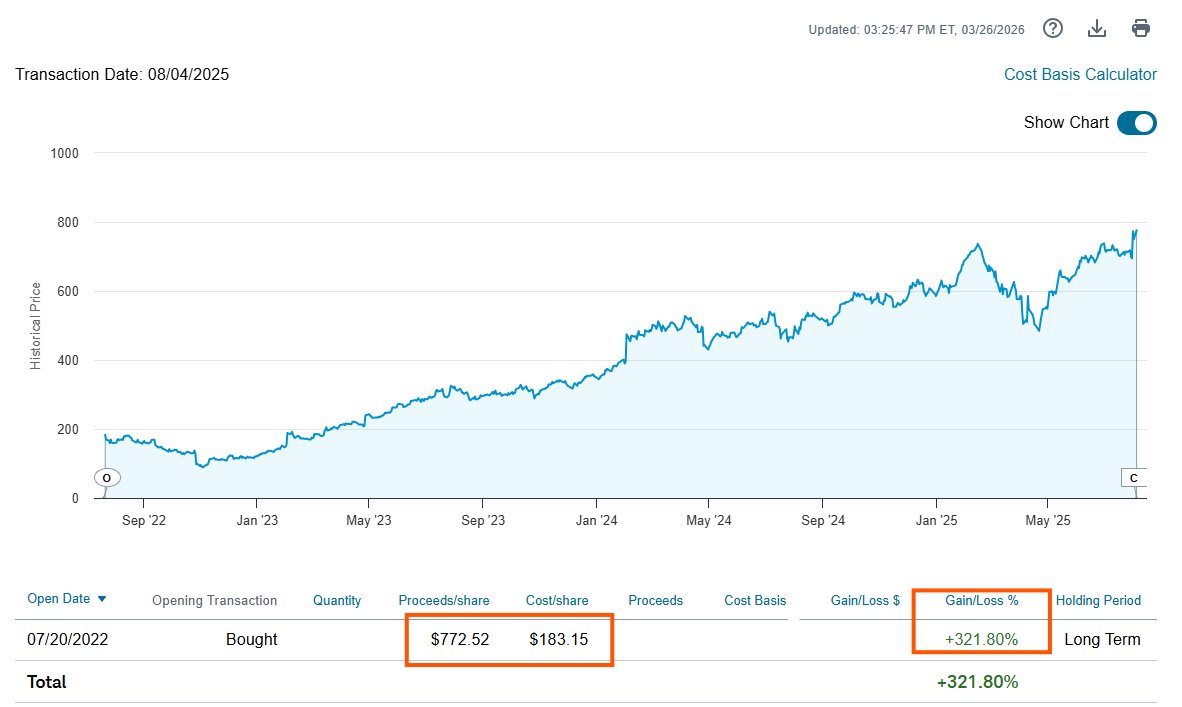This screenshot has height=707, width=1182.
Task: Click the May '24 x-axis label
Action: click(709, 520)
